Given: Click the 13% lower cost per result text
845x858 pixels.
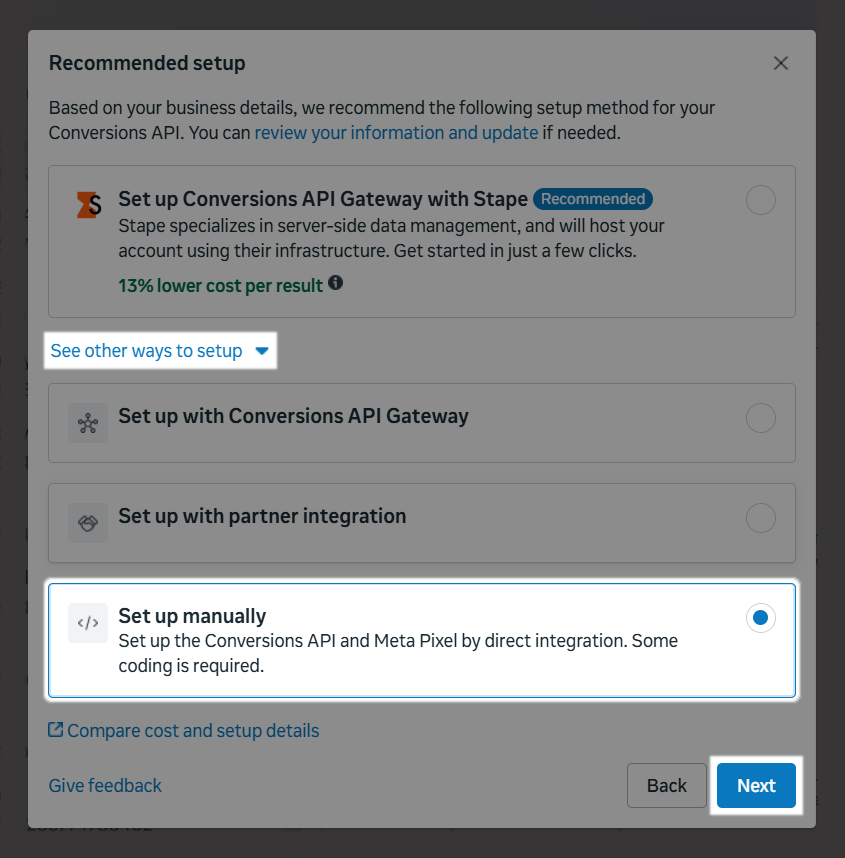Looking at the screenshot, I should (x=220, y=285).
